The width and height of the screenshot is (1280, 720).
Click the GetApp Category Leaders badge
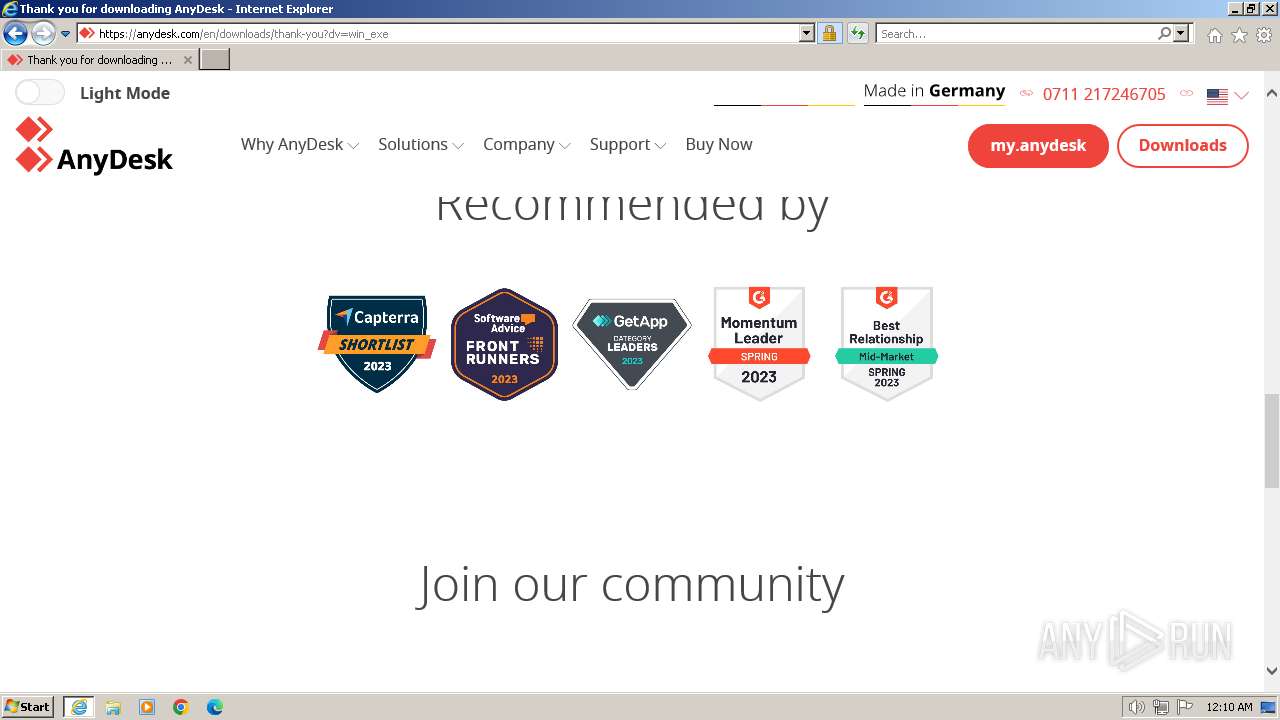click(632, 344)
